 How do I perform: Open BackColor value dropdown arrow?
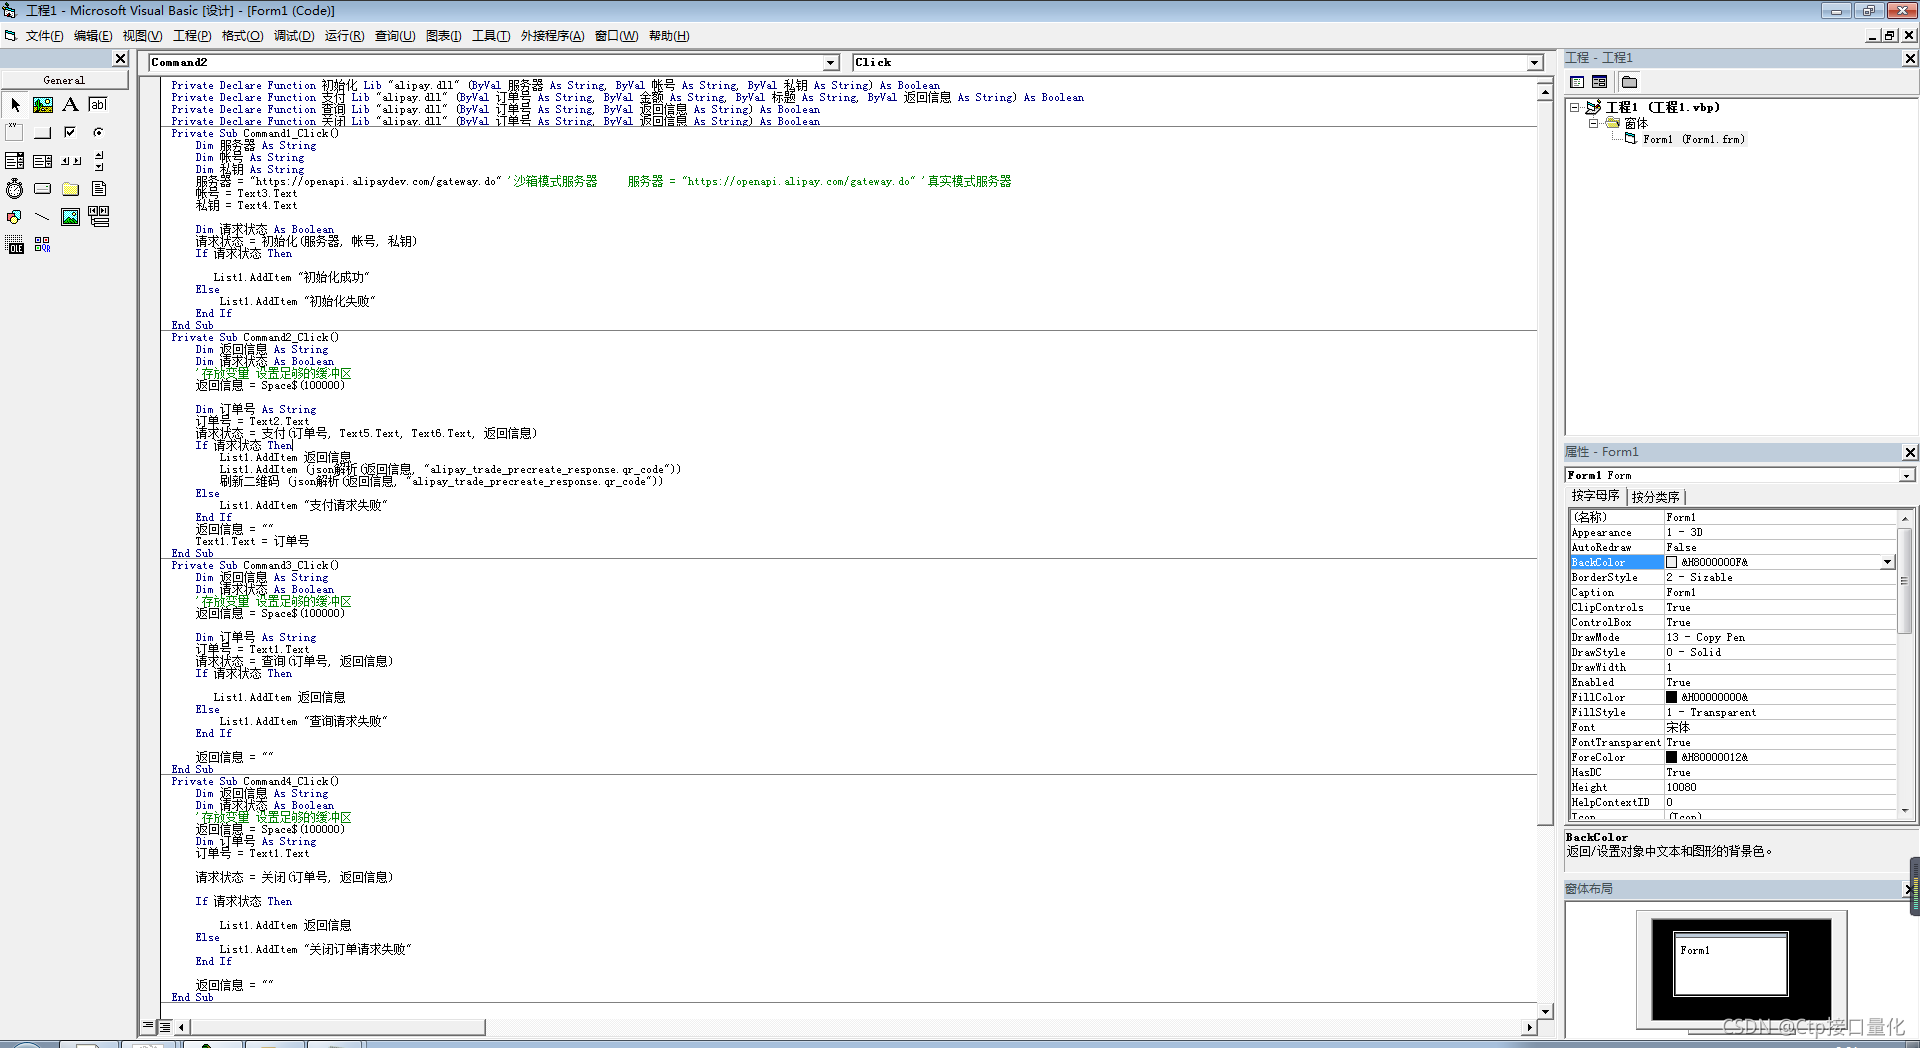1887,562
